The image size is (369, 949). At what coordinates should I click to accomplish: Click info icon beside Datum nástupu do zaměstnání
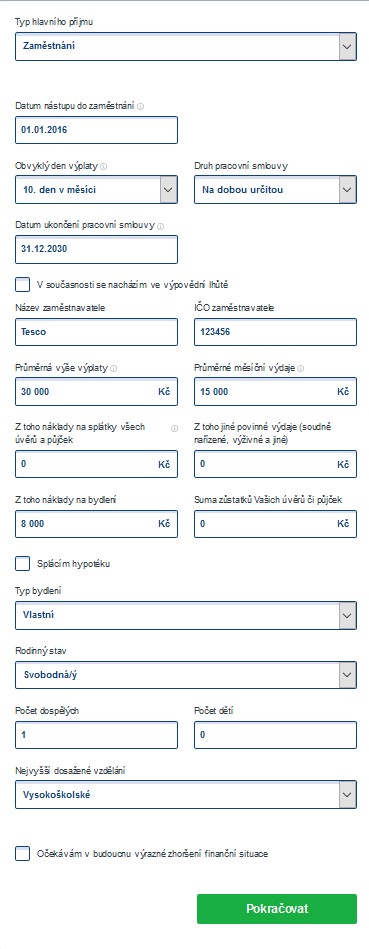(x=140, y=106)
